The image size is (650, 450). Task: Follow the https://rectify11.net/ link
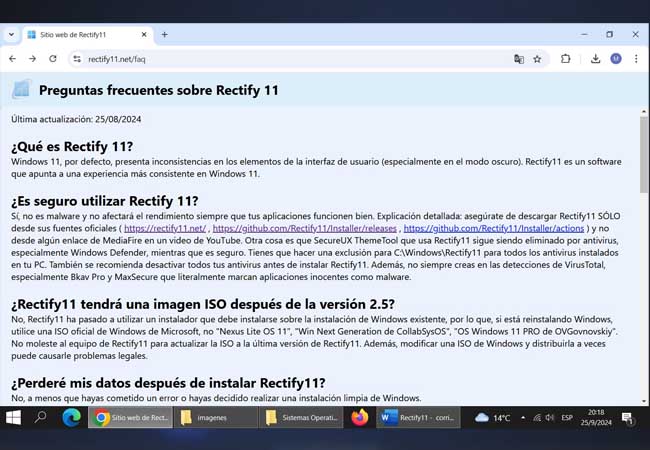click(165, 228)
